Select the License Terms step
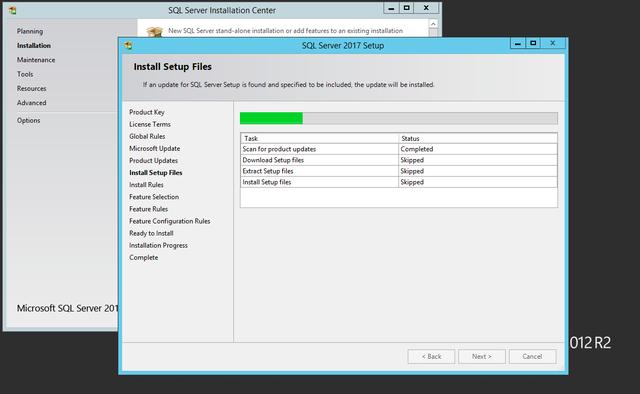This screenshot has height=394, width=640. (x=150, y=124)
